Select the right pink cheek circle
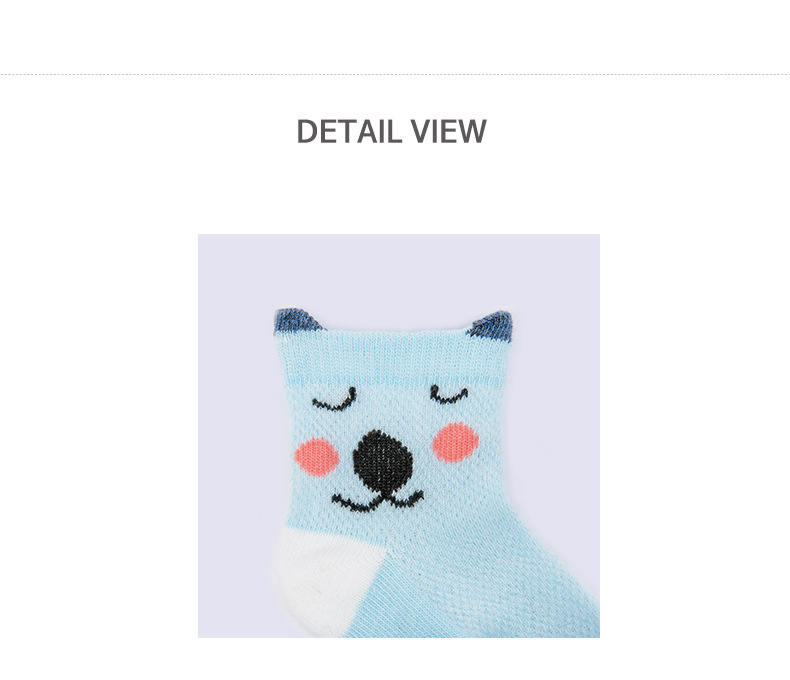This screenshot has width=790, height=680. 455,442
